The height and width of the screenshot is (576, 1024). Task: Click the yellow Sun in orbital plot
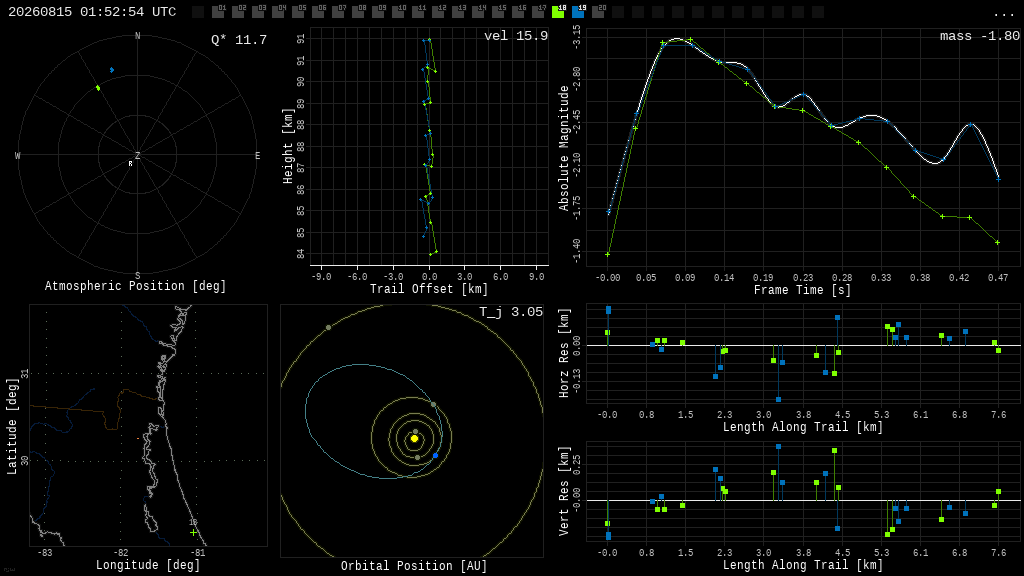[x=414, y=438]
